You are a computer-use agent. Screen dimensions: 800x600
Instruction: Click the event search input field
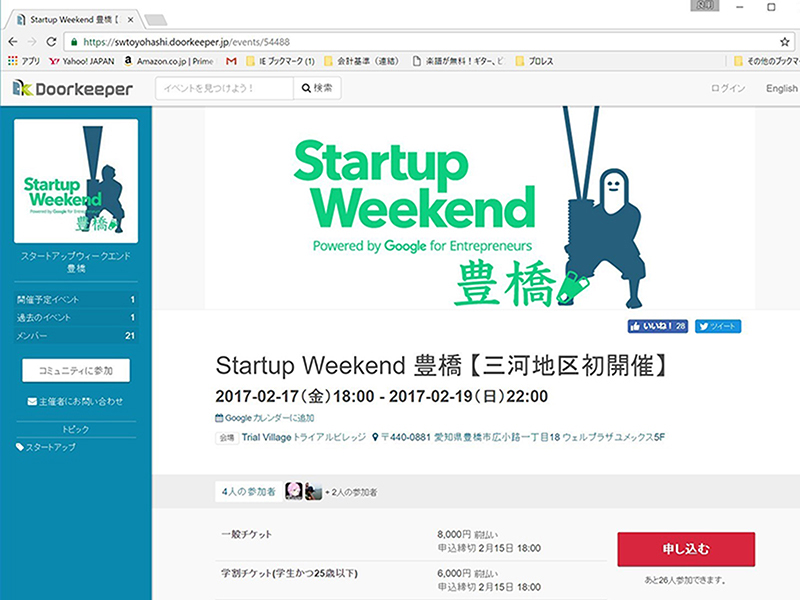click(224, 89)
